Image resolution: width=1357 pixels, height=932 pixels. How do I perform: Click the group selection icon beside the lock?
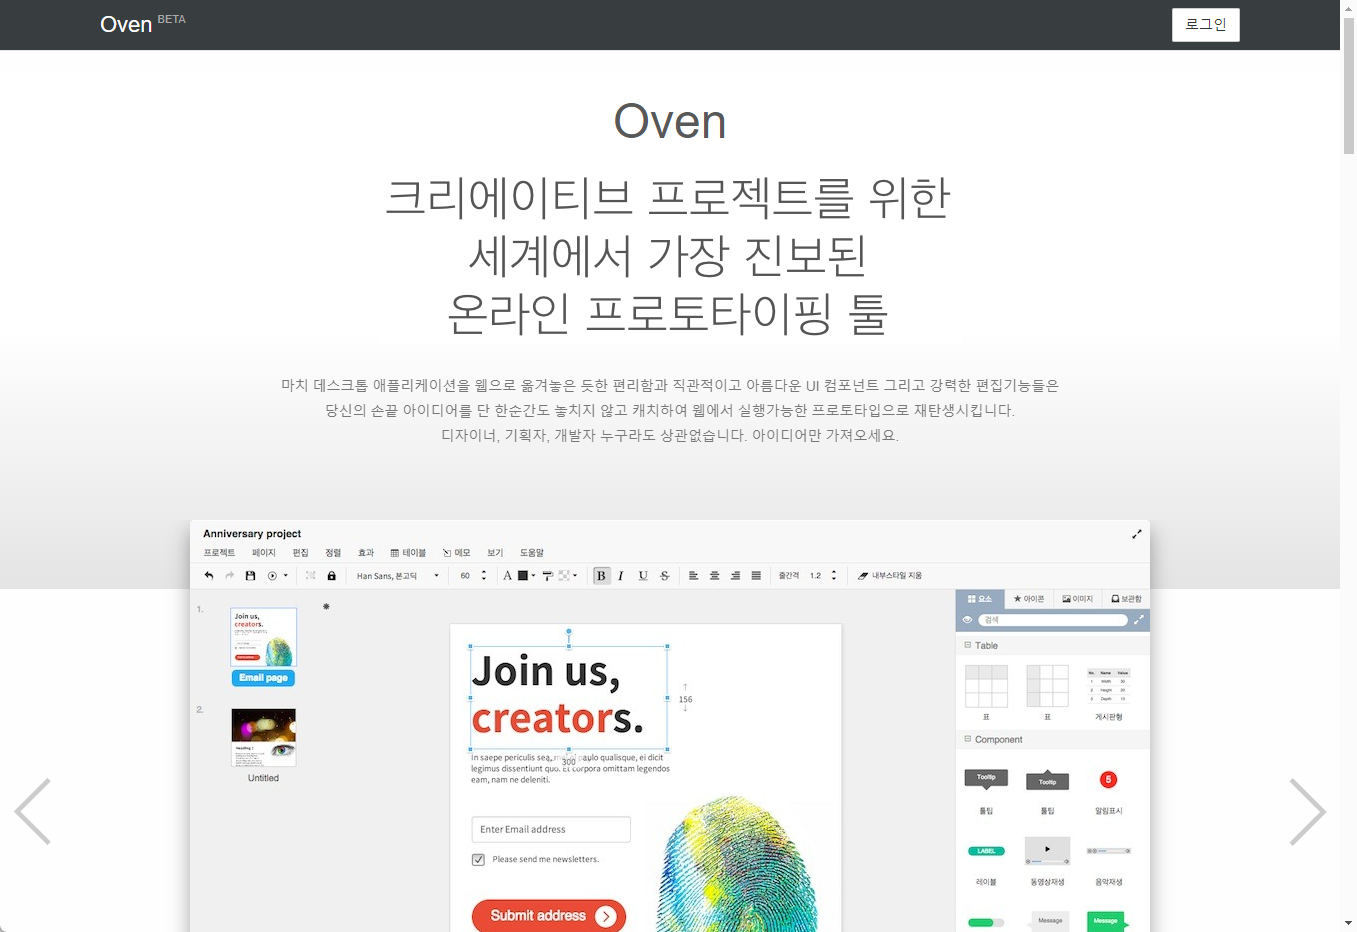click(311, 576)
